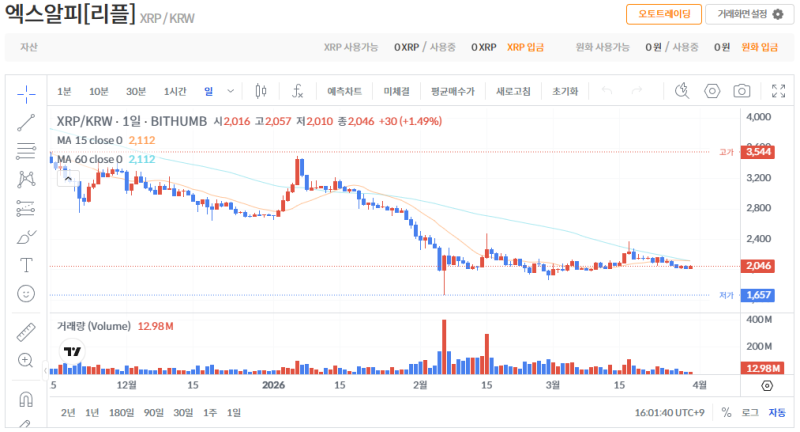Viewport: 800px width, 432px height.
Task: Toggle 미체결 open orders display
Action: 396,91
